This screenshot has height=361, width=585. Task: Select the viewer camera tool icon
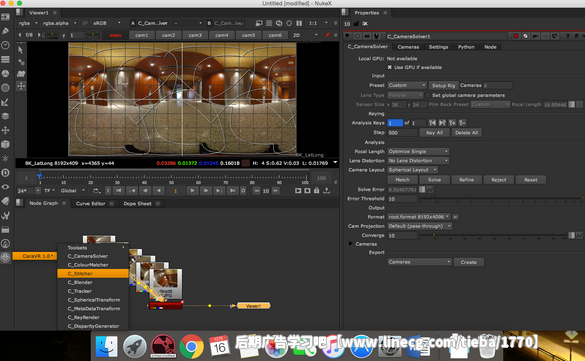click(x=21, y=74)
